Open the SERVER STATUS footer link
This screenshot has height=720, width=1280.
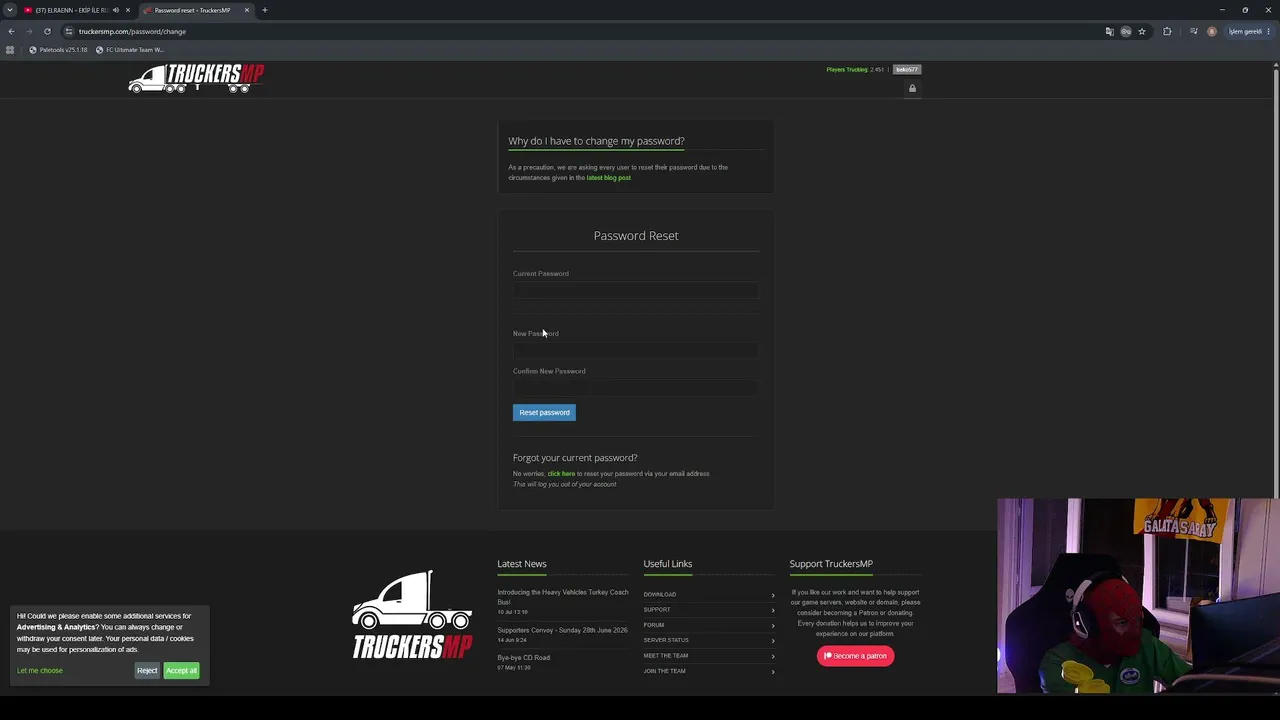pos(666,640)
